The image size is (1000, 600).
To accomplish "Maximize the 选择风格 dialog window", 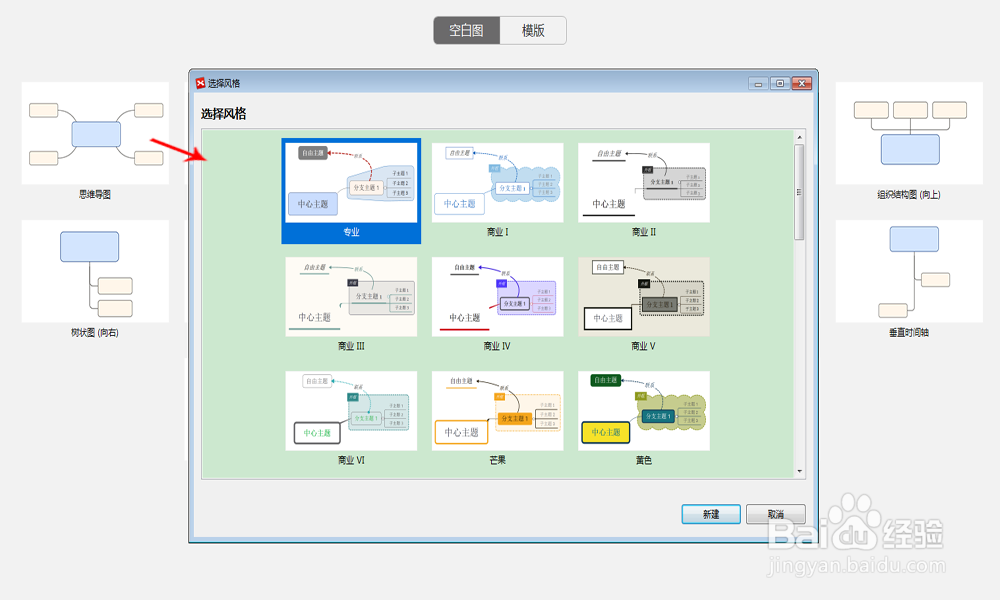I will point(778,83).
